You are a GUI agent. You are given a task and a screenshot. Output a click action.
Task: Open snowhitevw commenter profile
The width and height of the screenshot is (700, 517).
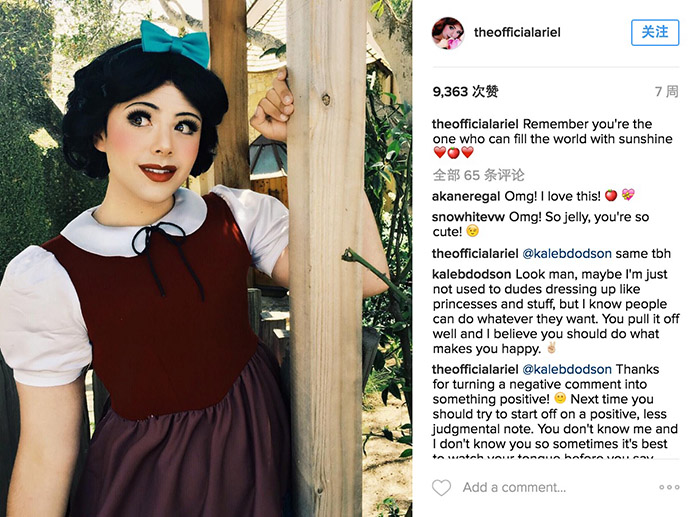(468, 217)
